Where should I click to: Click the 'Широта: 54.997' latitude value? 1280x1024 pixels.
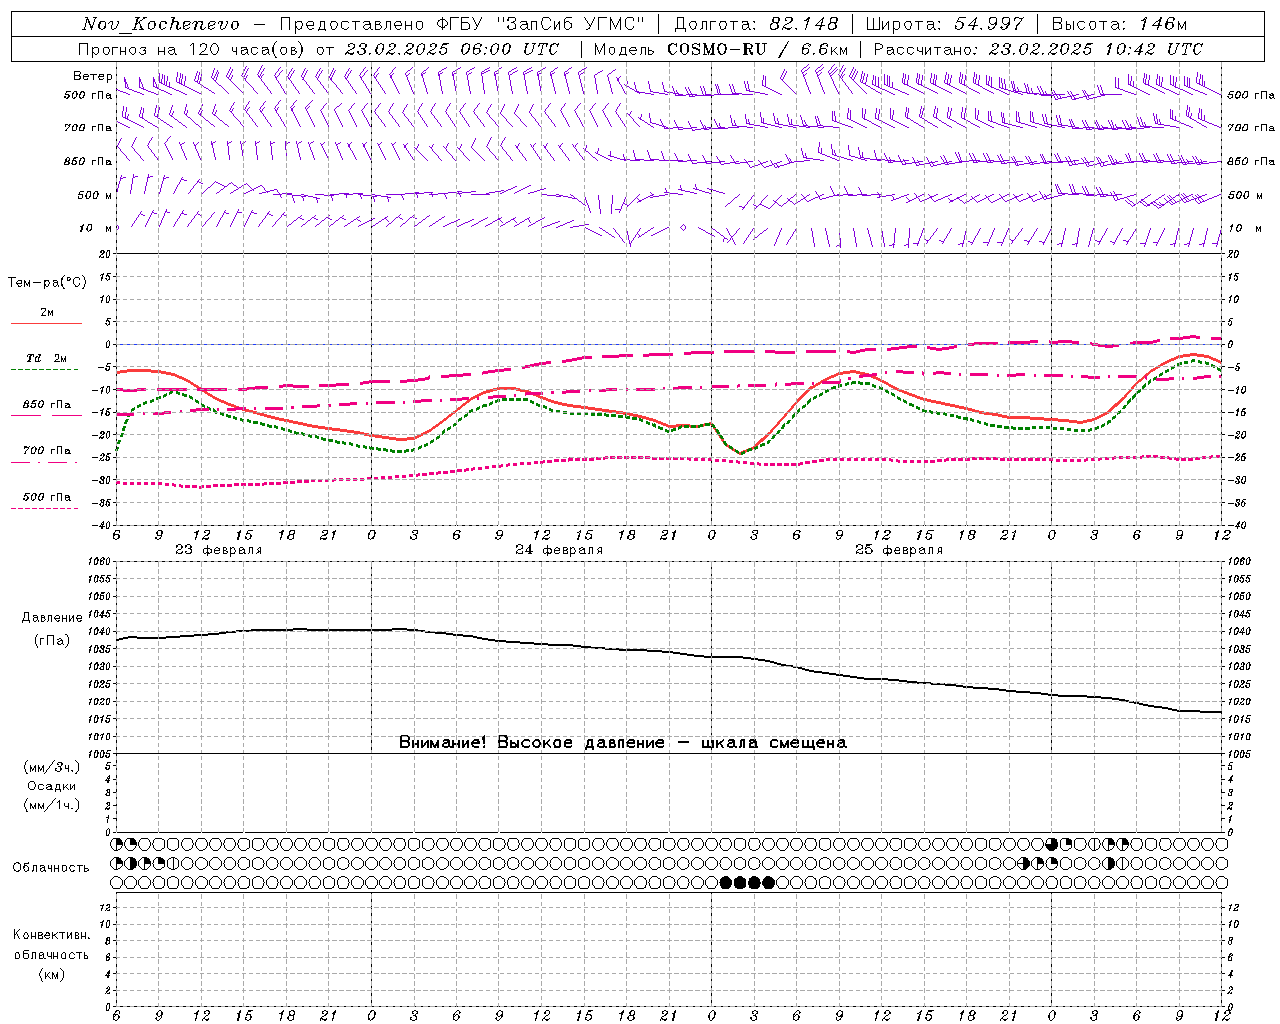tap(945, 24)
